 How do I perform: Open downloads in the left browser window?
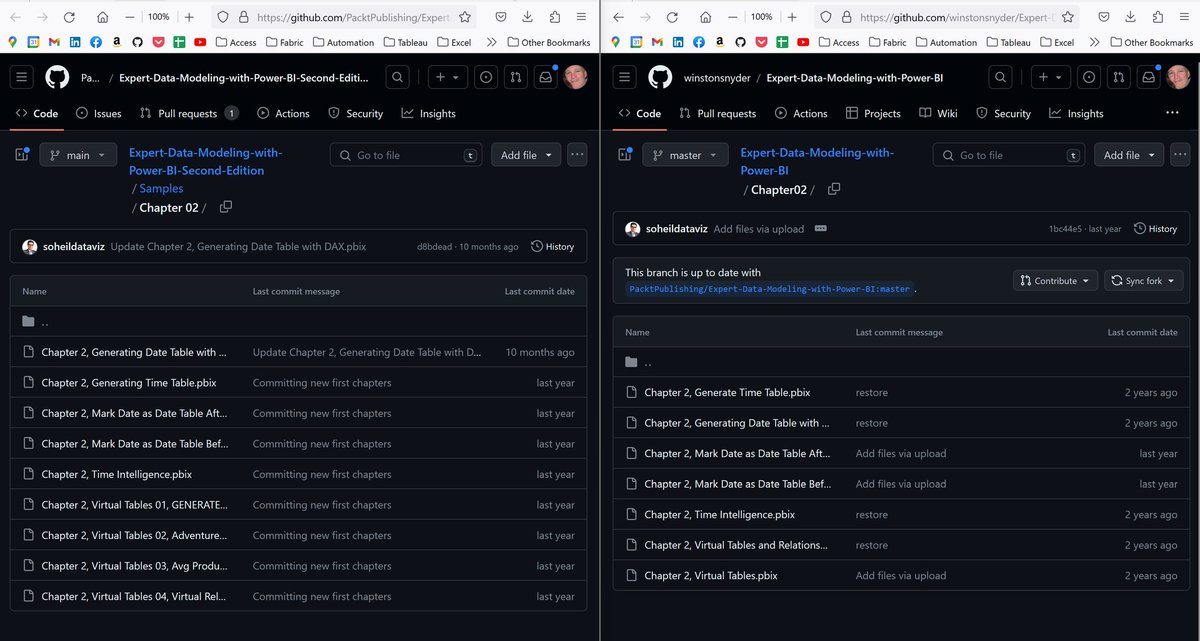[527, 17]
